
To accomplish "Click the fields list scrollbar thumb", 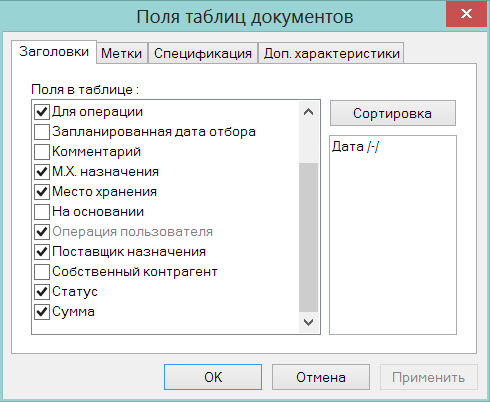I will coord(308,237).
